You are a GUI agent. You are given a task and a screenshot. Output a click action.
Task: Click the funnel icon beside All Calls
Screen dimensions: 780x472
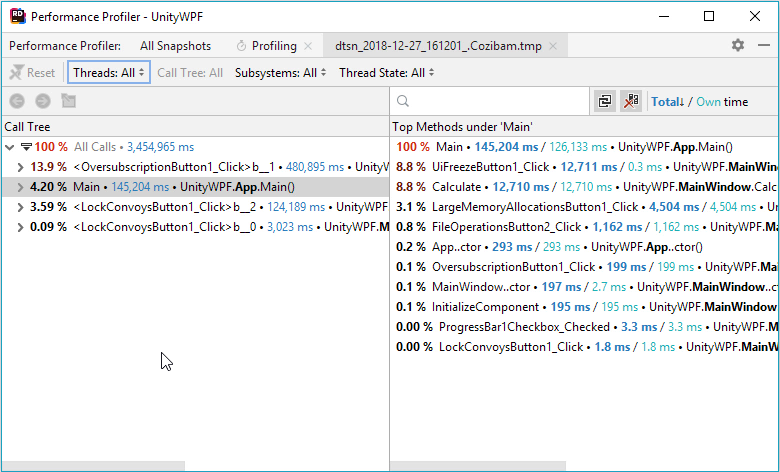click(x=26, y=147)
